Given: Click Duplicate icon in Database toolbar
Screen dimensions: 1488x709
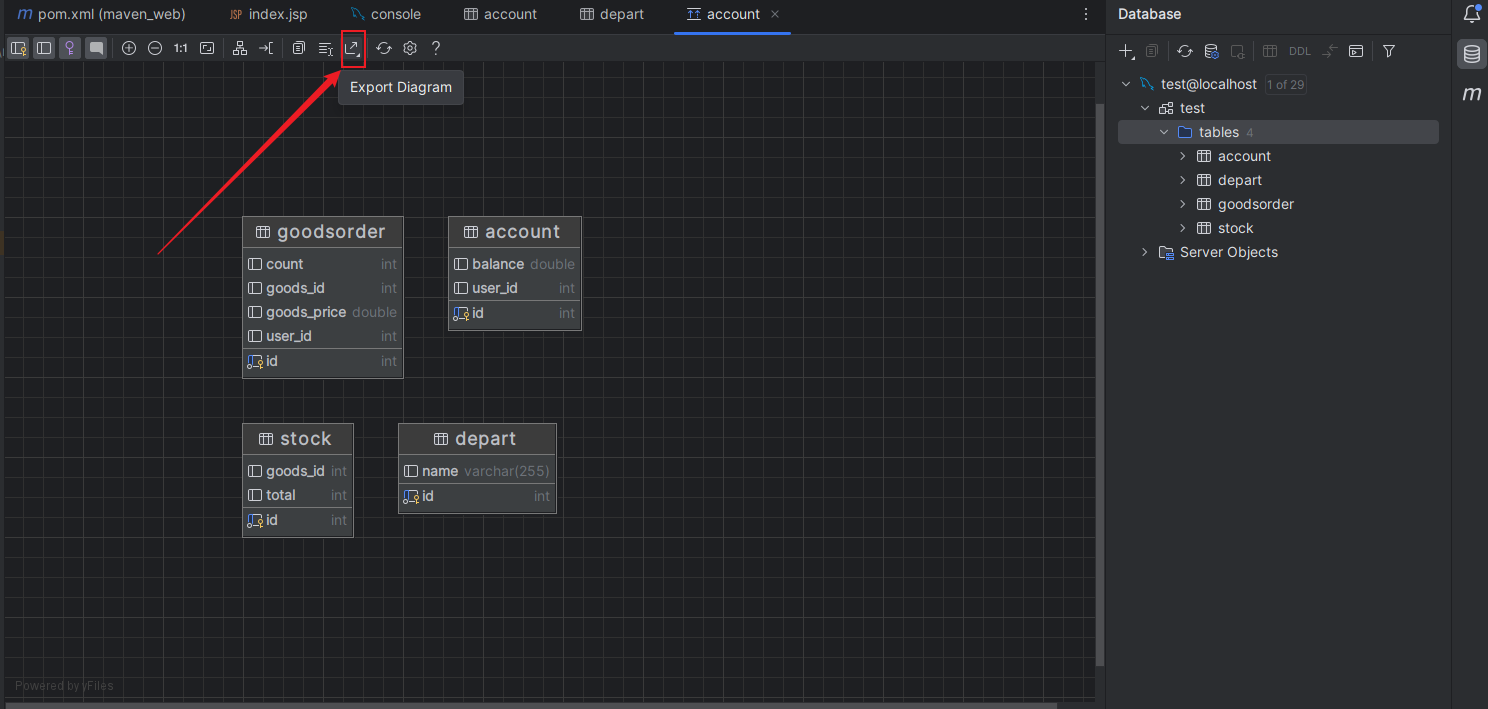Looking at the screenshot, I should pyautogui.click(x=1152, y=51).
